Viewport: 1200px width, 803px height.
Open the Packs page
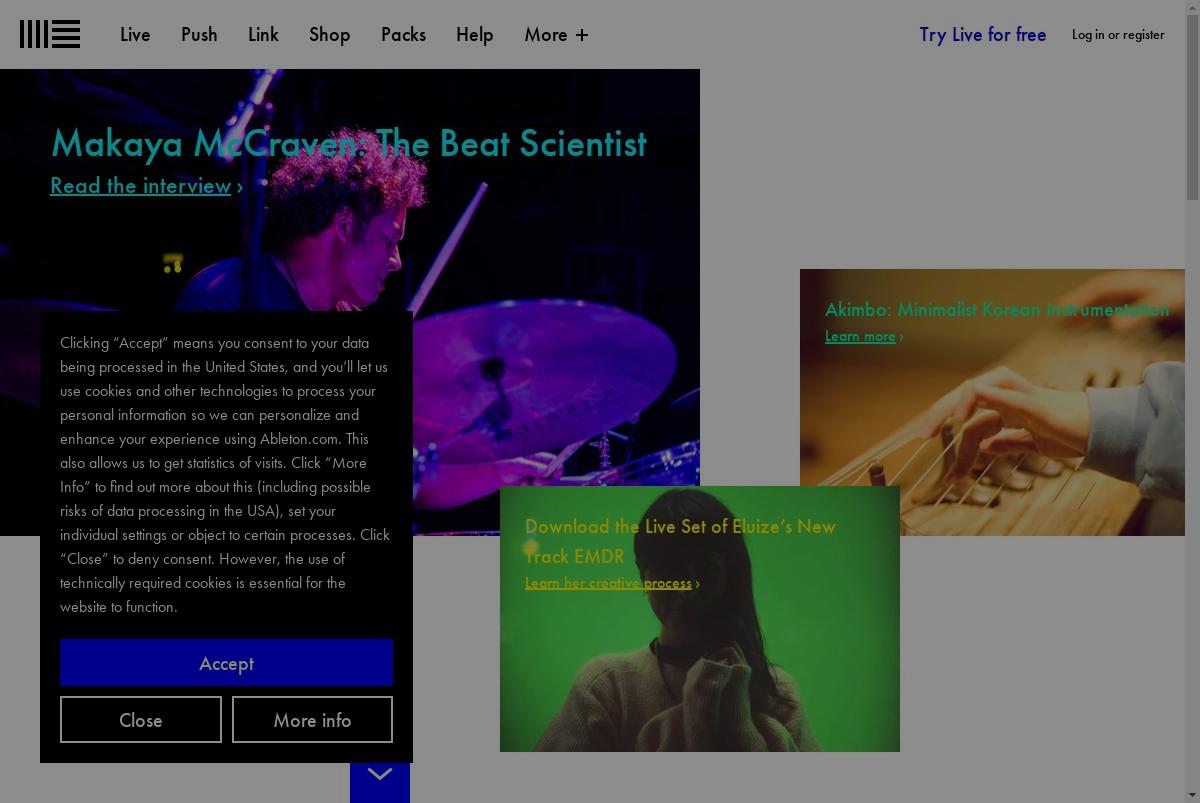pyautogui.click(x=403, y=34)
